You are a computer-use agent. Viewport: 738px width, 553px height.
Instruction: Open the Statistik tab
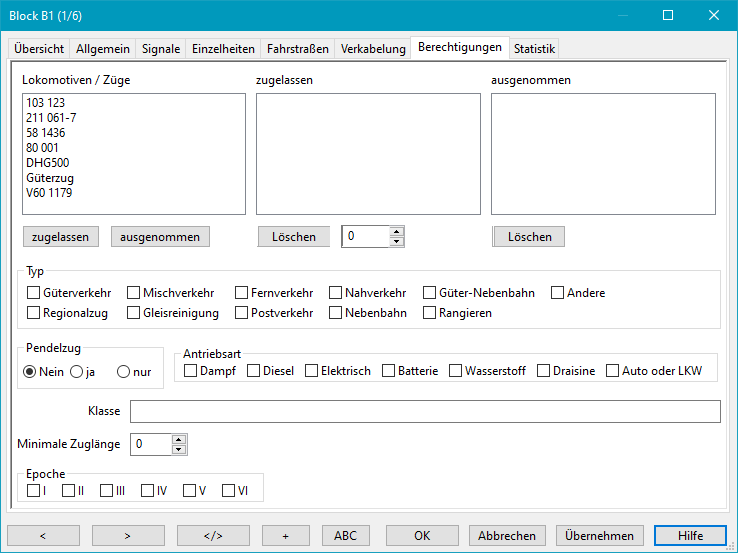click(534, 48)
